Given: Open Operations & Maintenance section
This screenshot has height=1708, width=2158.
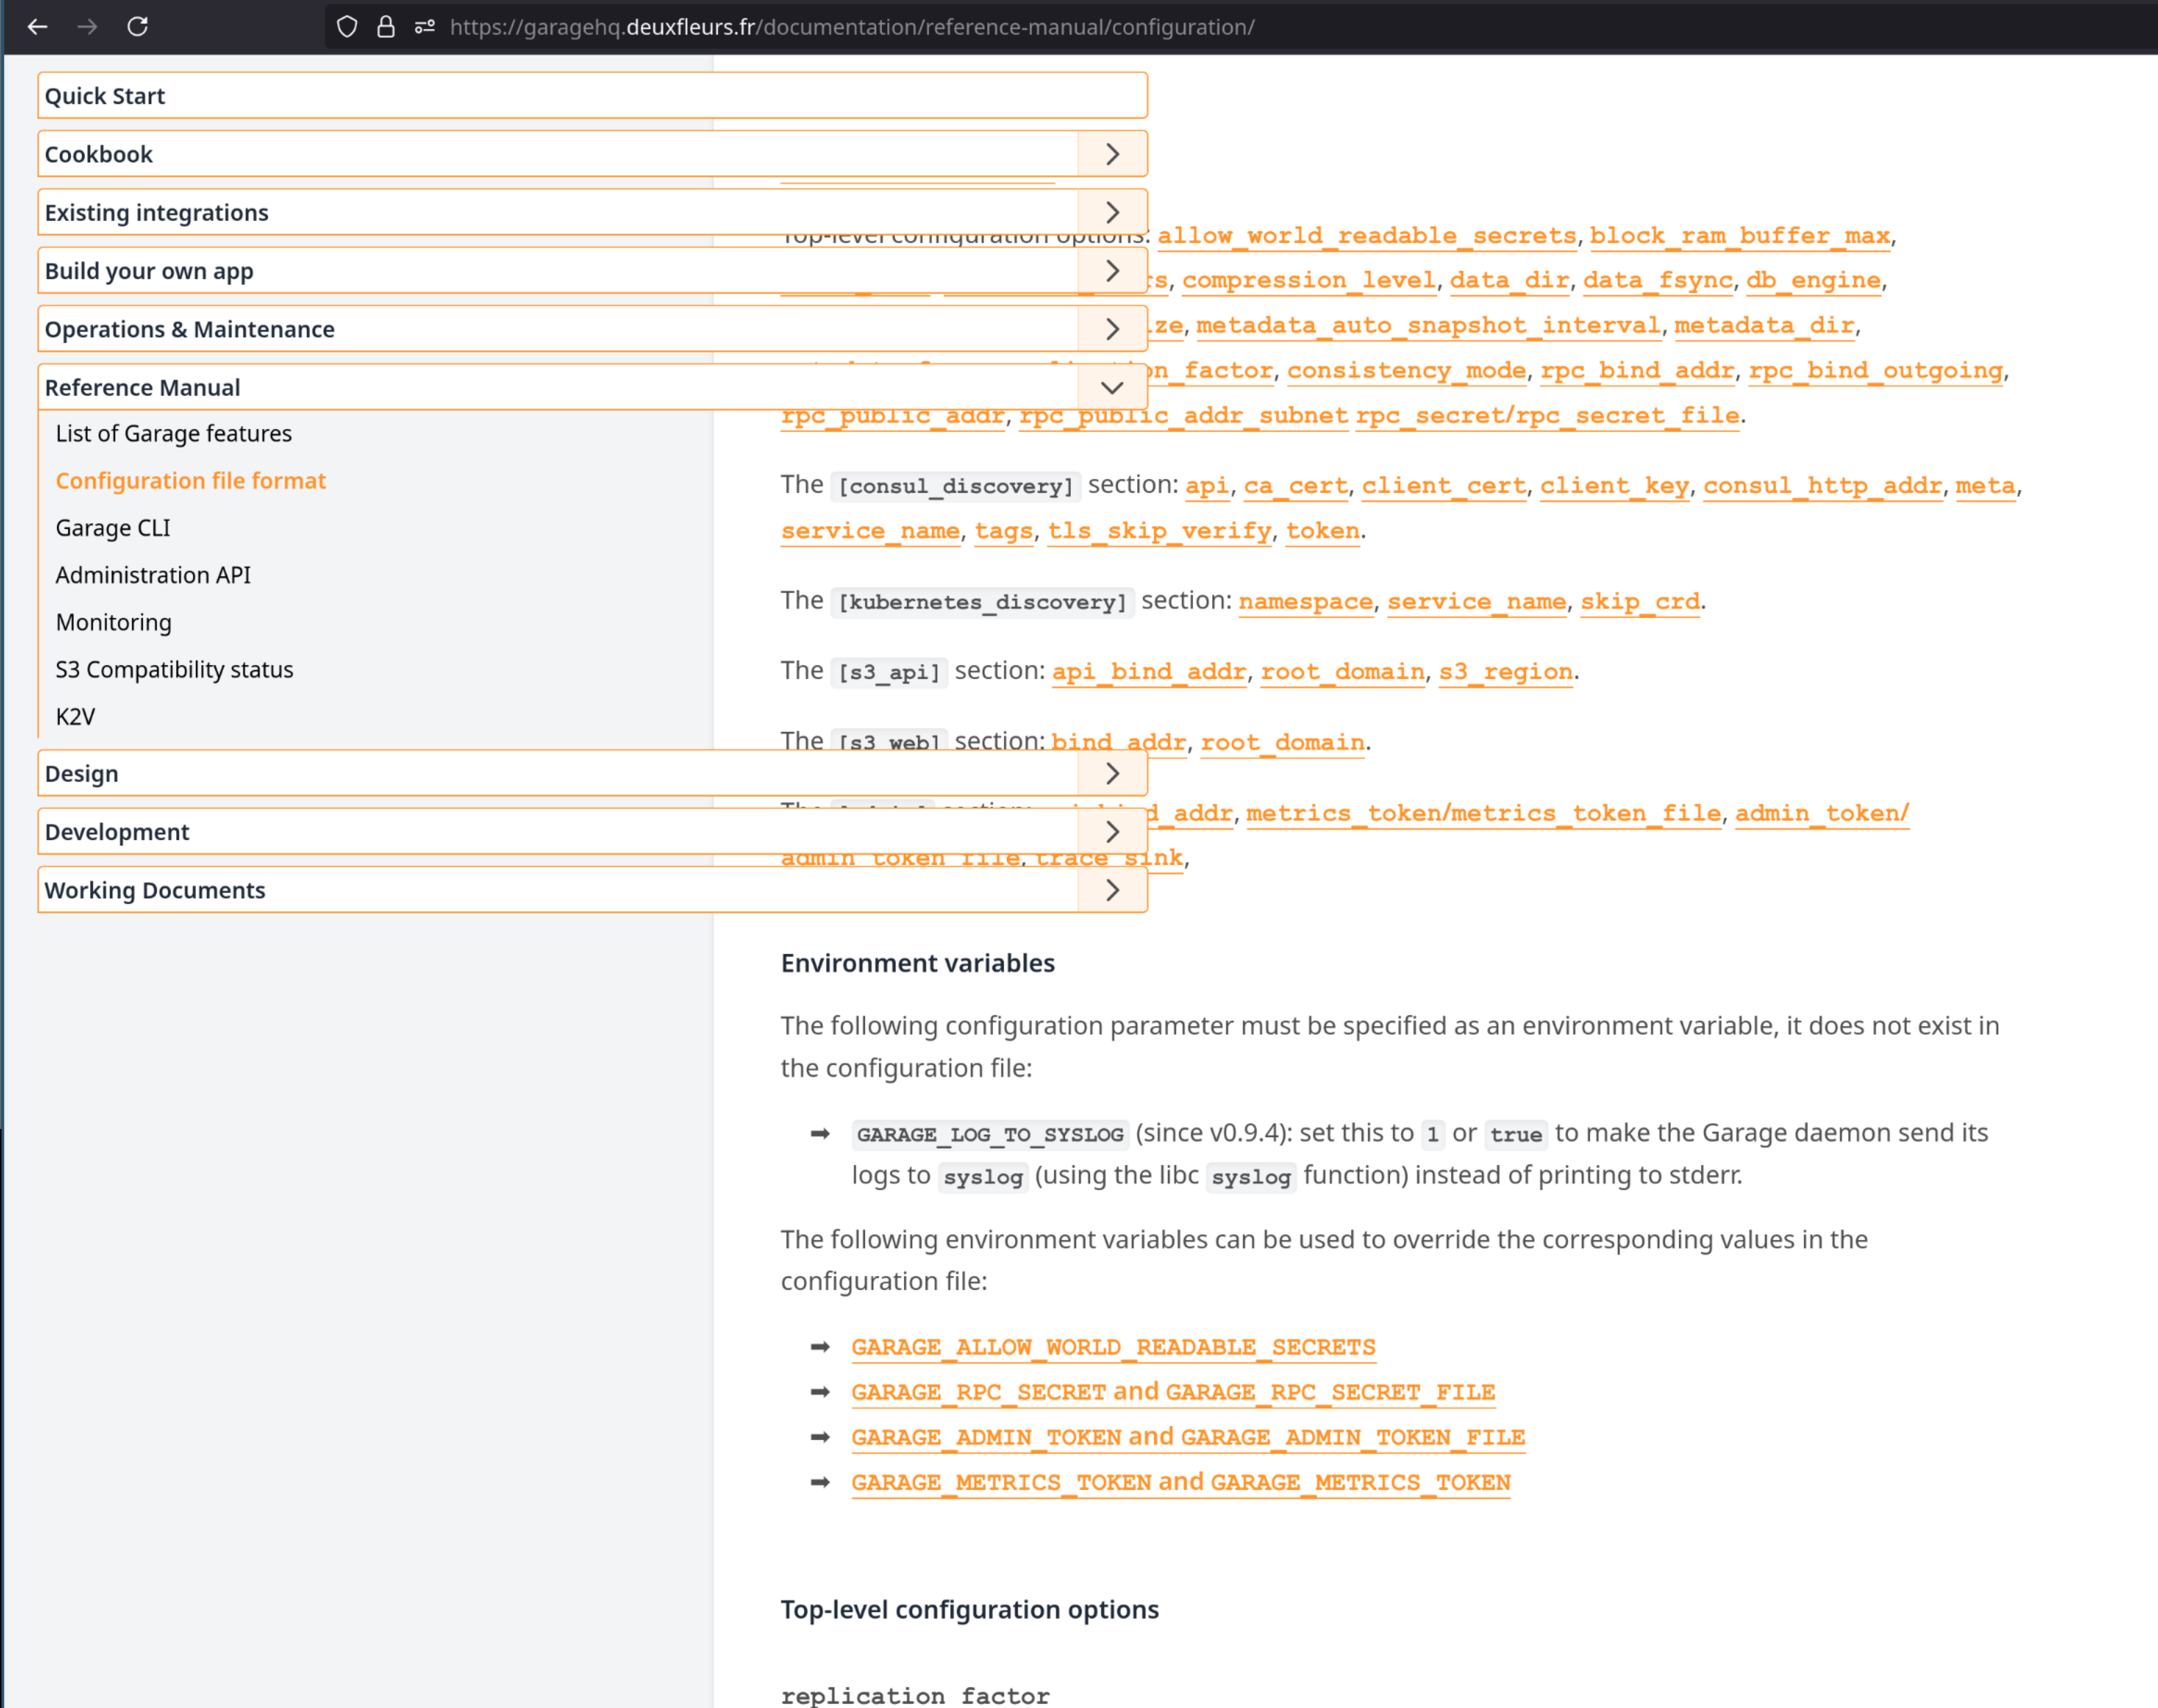Looking at the screenshot, I should pos(558,329).
